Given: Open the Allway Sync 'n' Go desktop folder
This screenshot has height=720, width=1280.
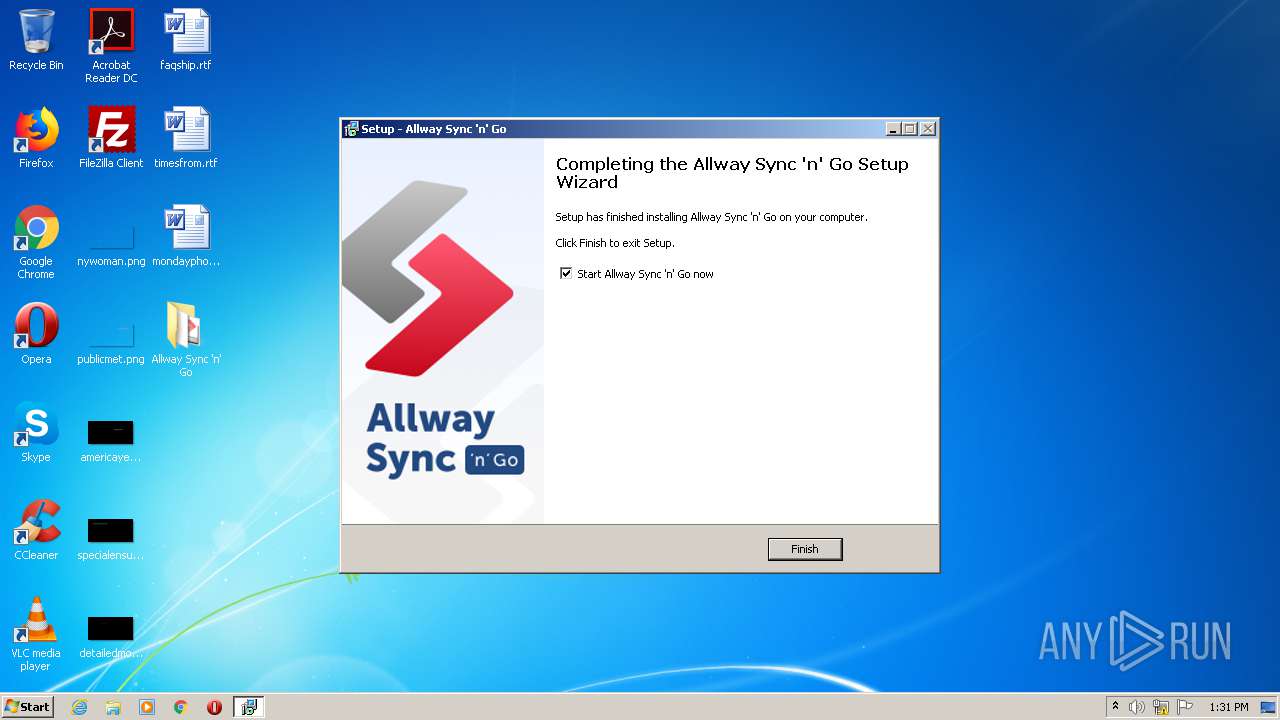Looking at the screenshot, I should coord(186,340).
